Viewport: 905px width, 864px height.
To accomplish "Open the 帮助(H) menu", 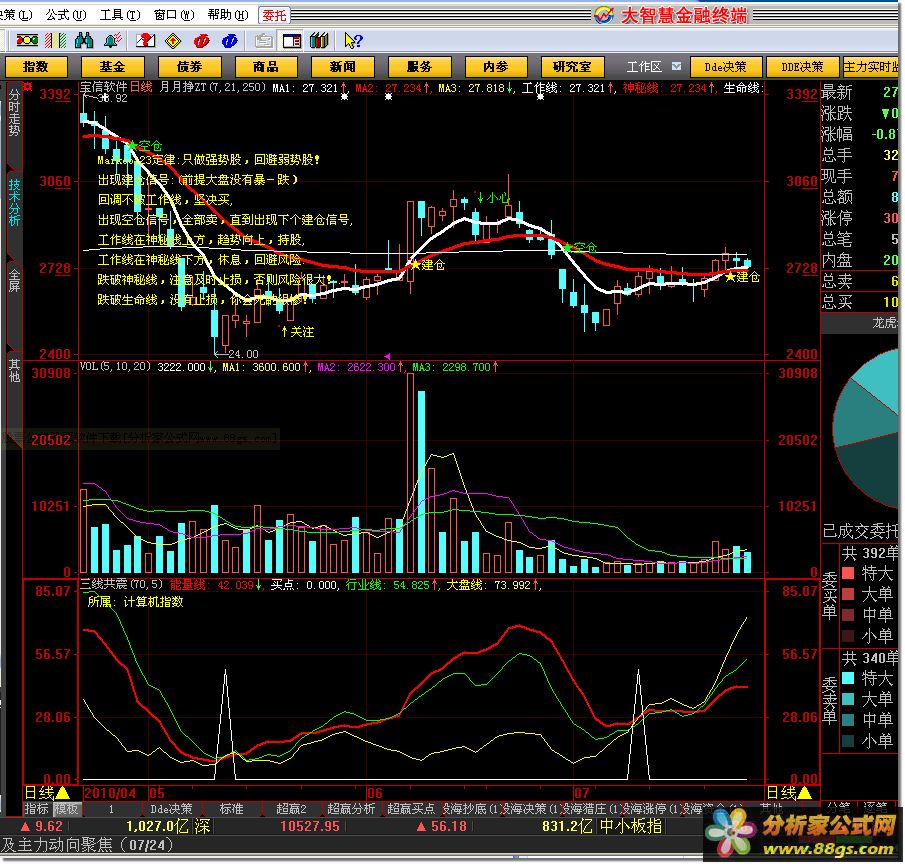I will pos(228,15).
